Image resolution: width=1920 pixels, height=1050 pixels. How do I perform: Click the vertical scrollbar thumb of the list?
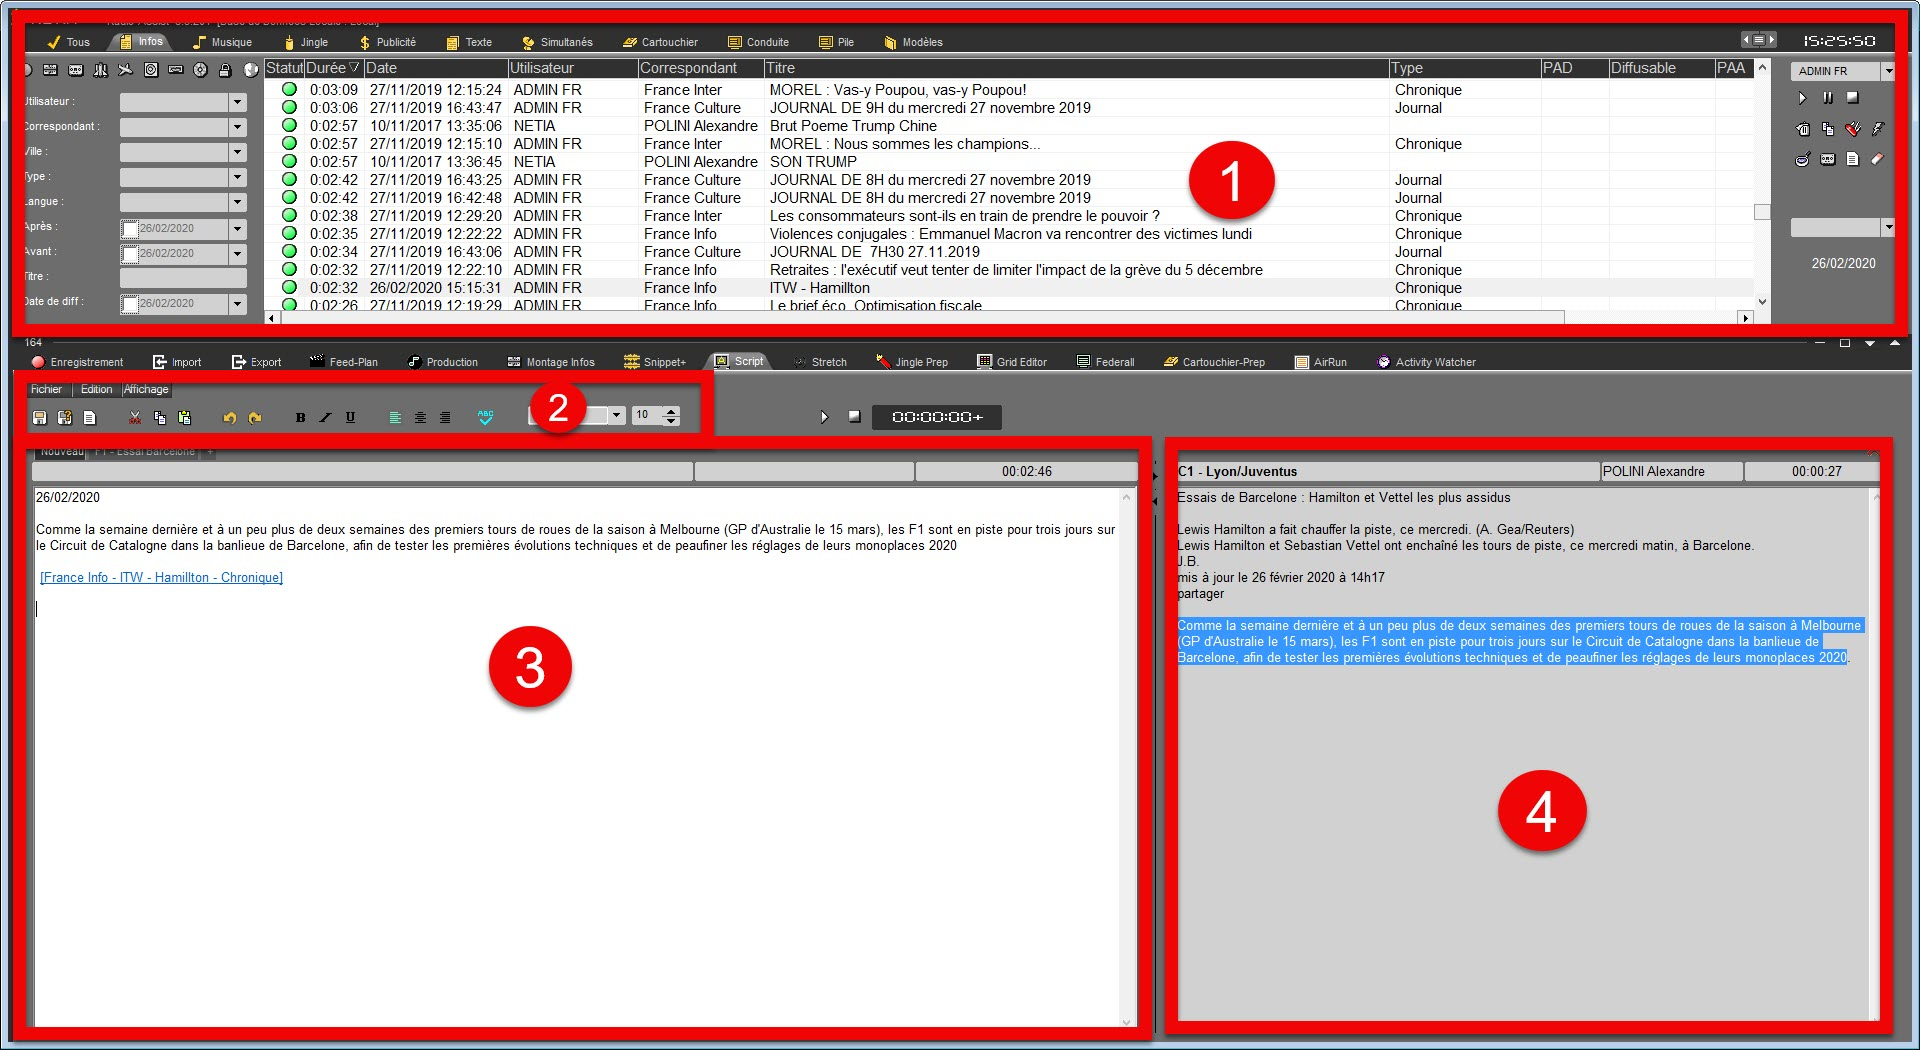[1762, 212]
